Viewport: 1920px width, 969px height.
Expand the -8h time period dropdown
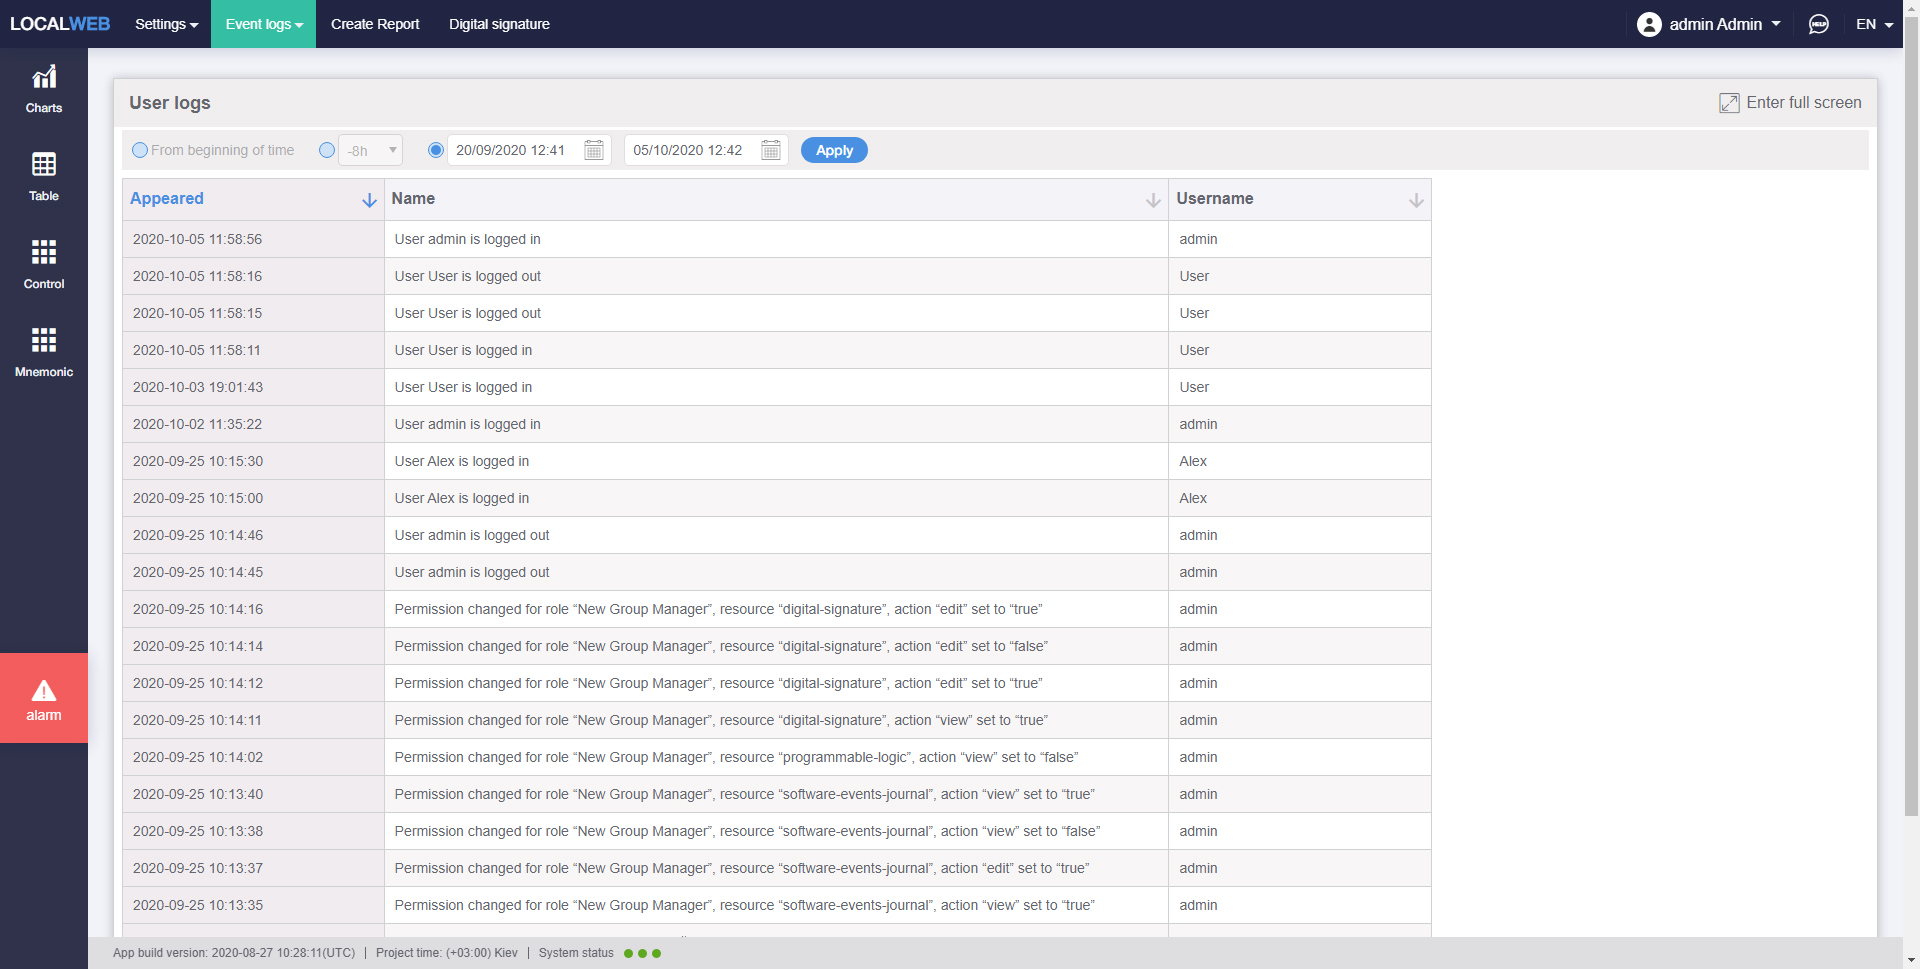tap(371, 150)
